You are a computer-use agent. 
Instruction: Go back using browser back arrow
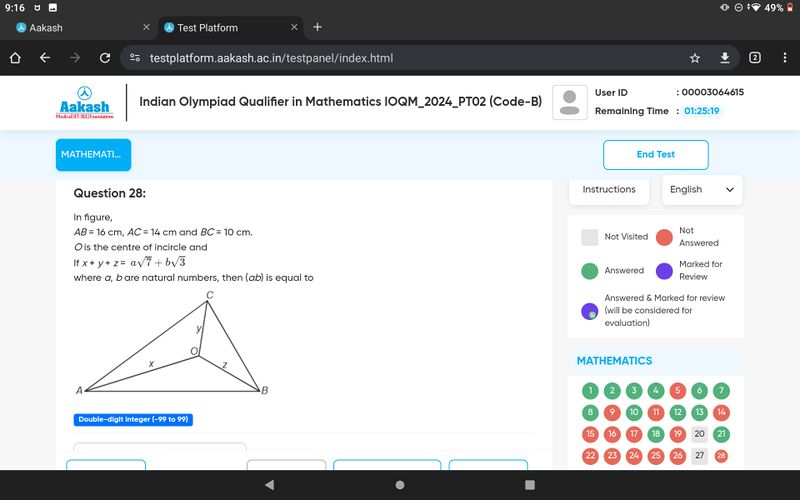[x=45, y=58]
